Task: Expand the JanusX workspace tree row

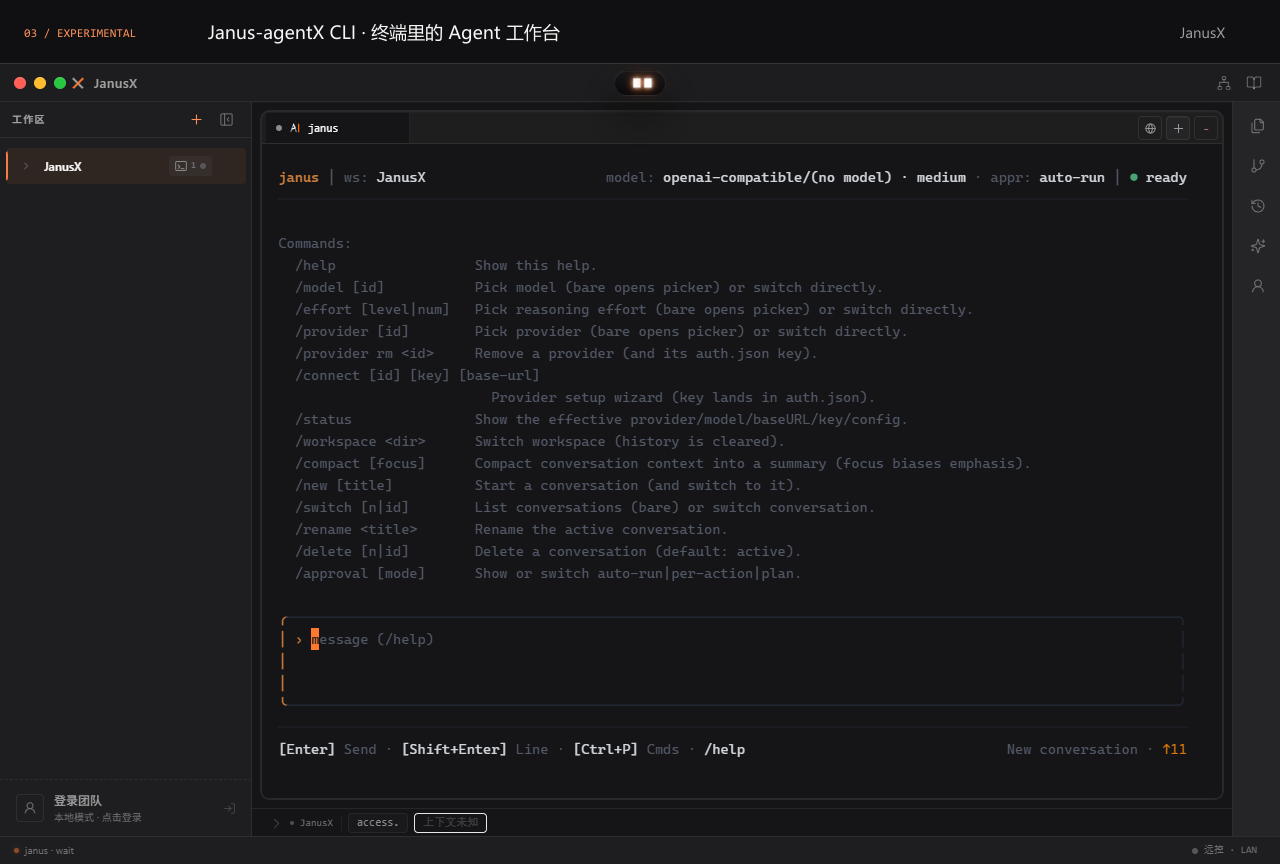Action: click(x=26, y=166)
